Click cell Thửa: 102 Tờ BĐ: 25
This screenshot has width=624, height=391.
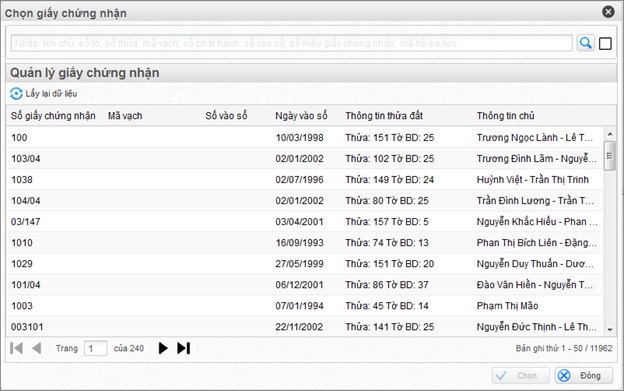(390, 159)
